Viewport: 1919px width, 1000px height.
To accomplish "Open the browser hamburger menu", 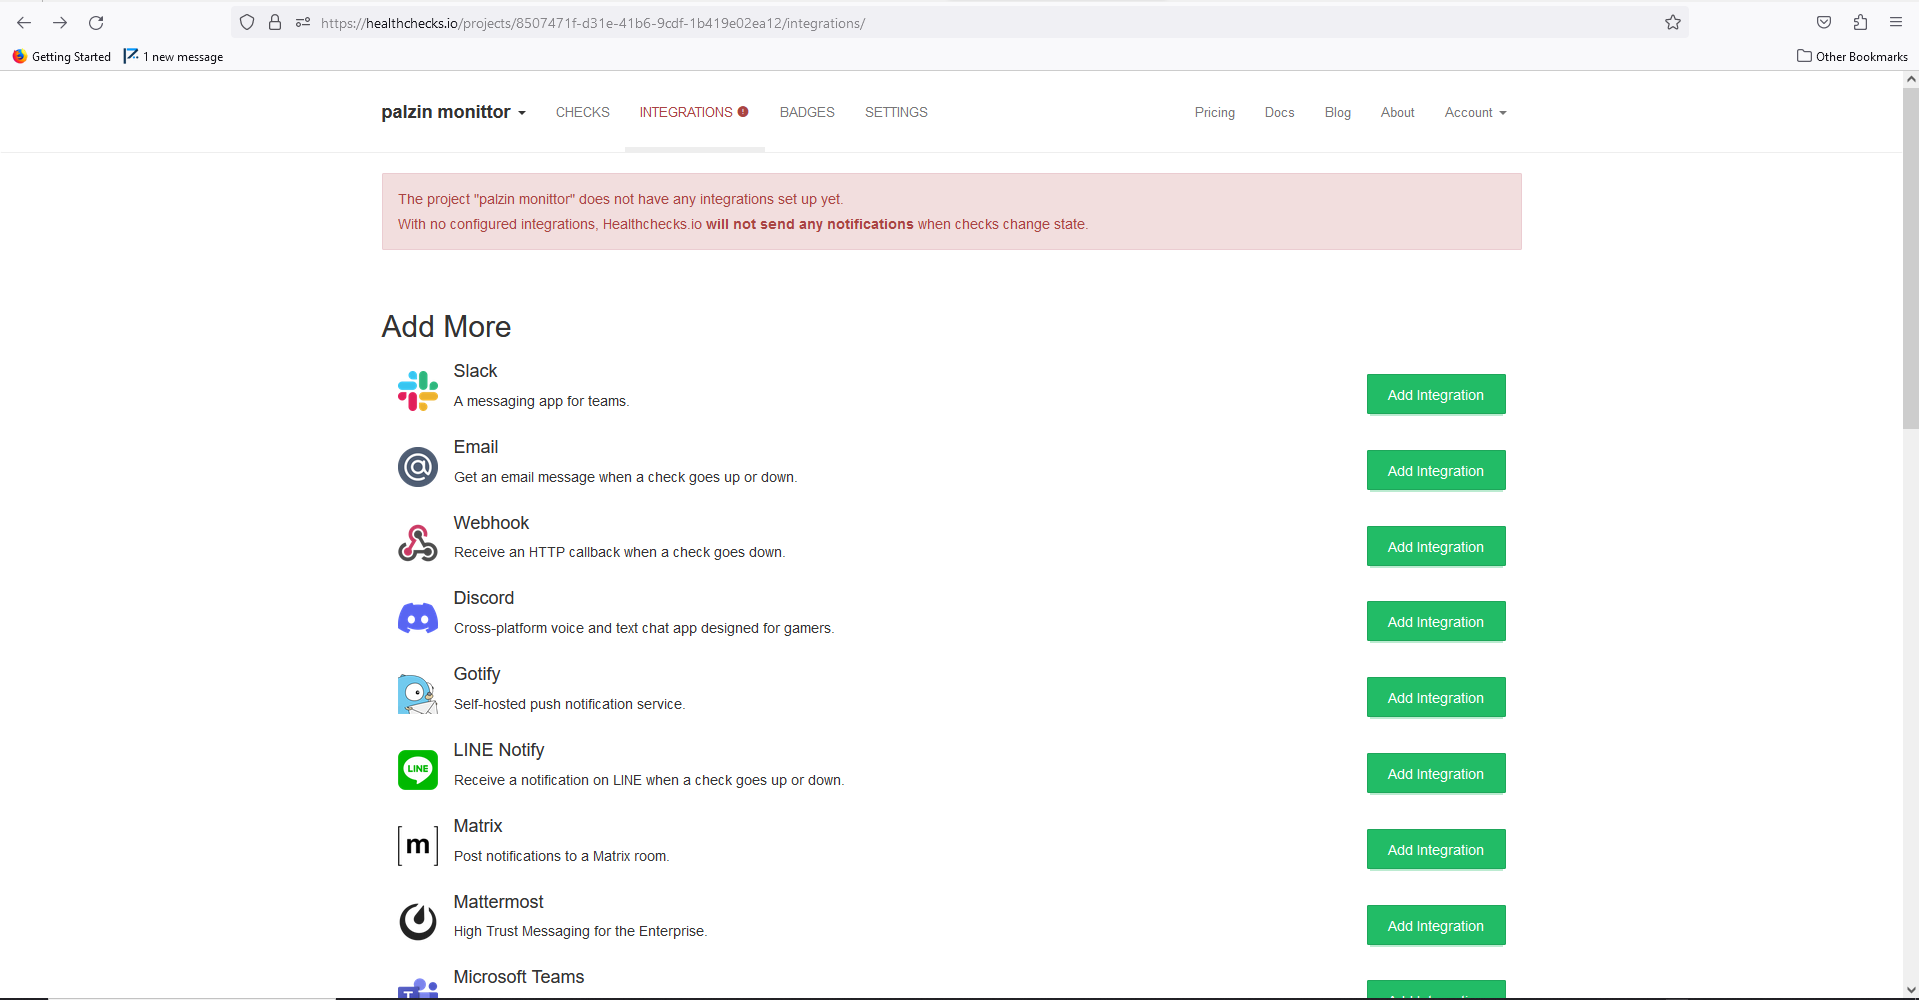I will point(1896,22).
